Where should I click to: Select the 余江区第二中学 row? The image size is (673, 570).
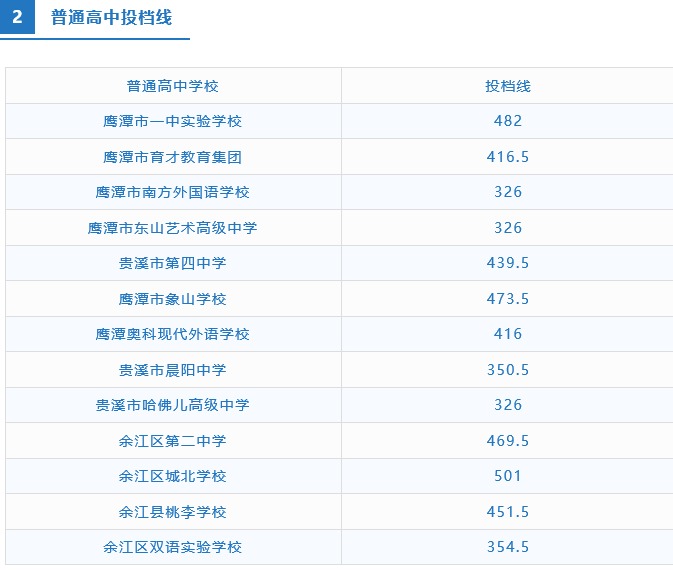point(173,441)
